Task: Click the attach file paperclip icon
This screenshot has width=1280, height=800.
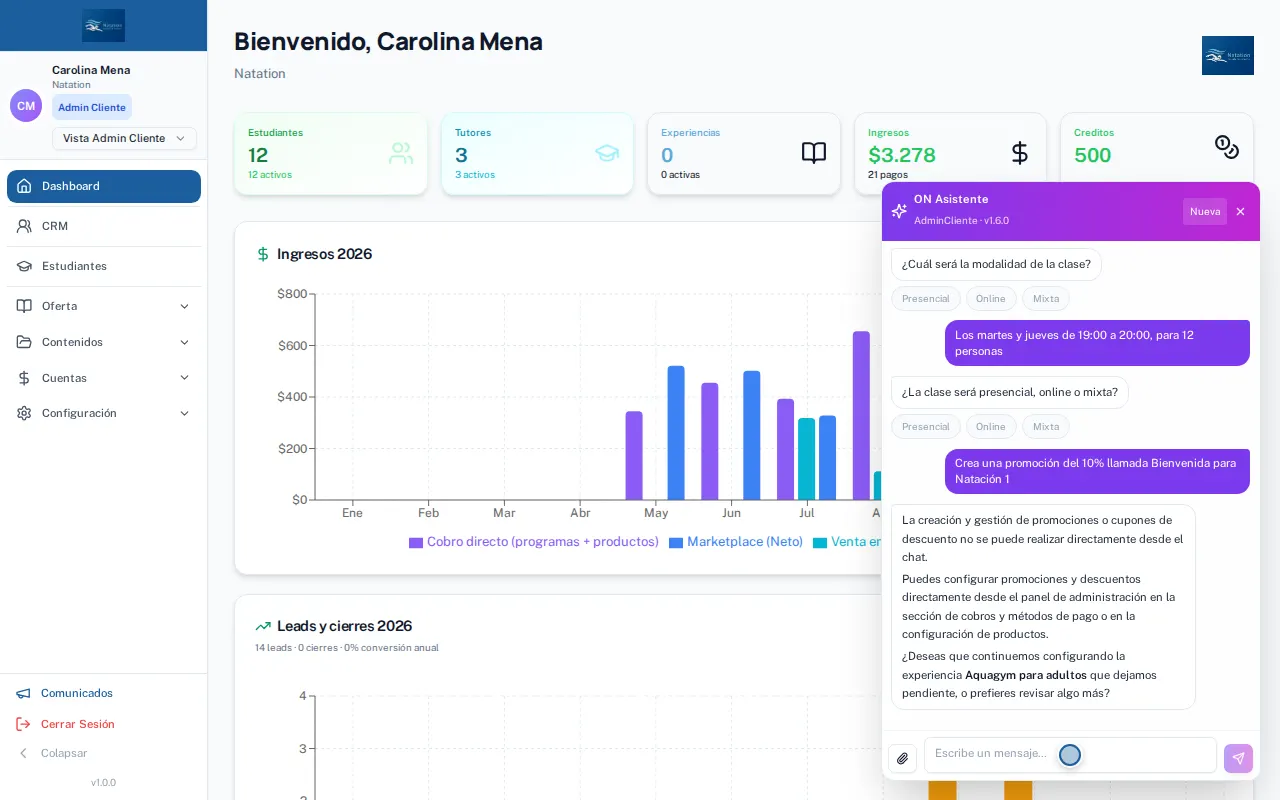Action: point(903,758)
